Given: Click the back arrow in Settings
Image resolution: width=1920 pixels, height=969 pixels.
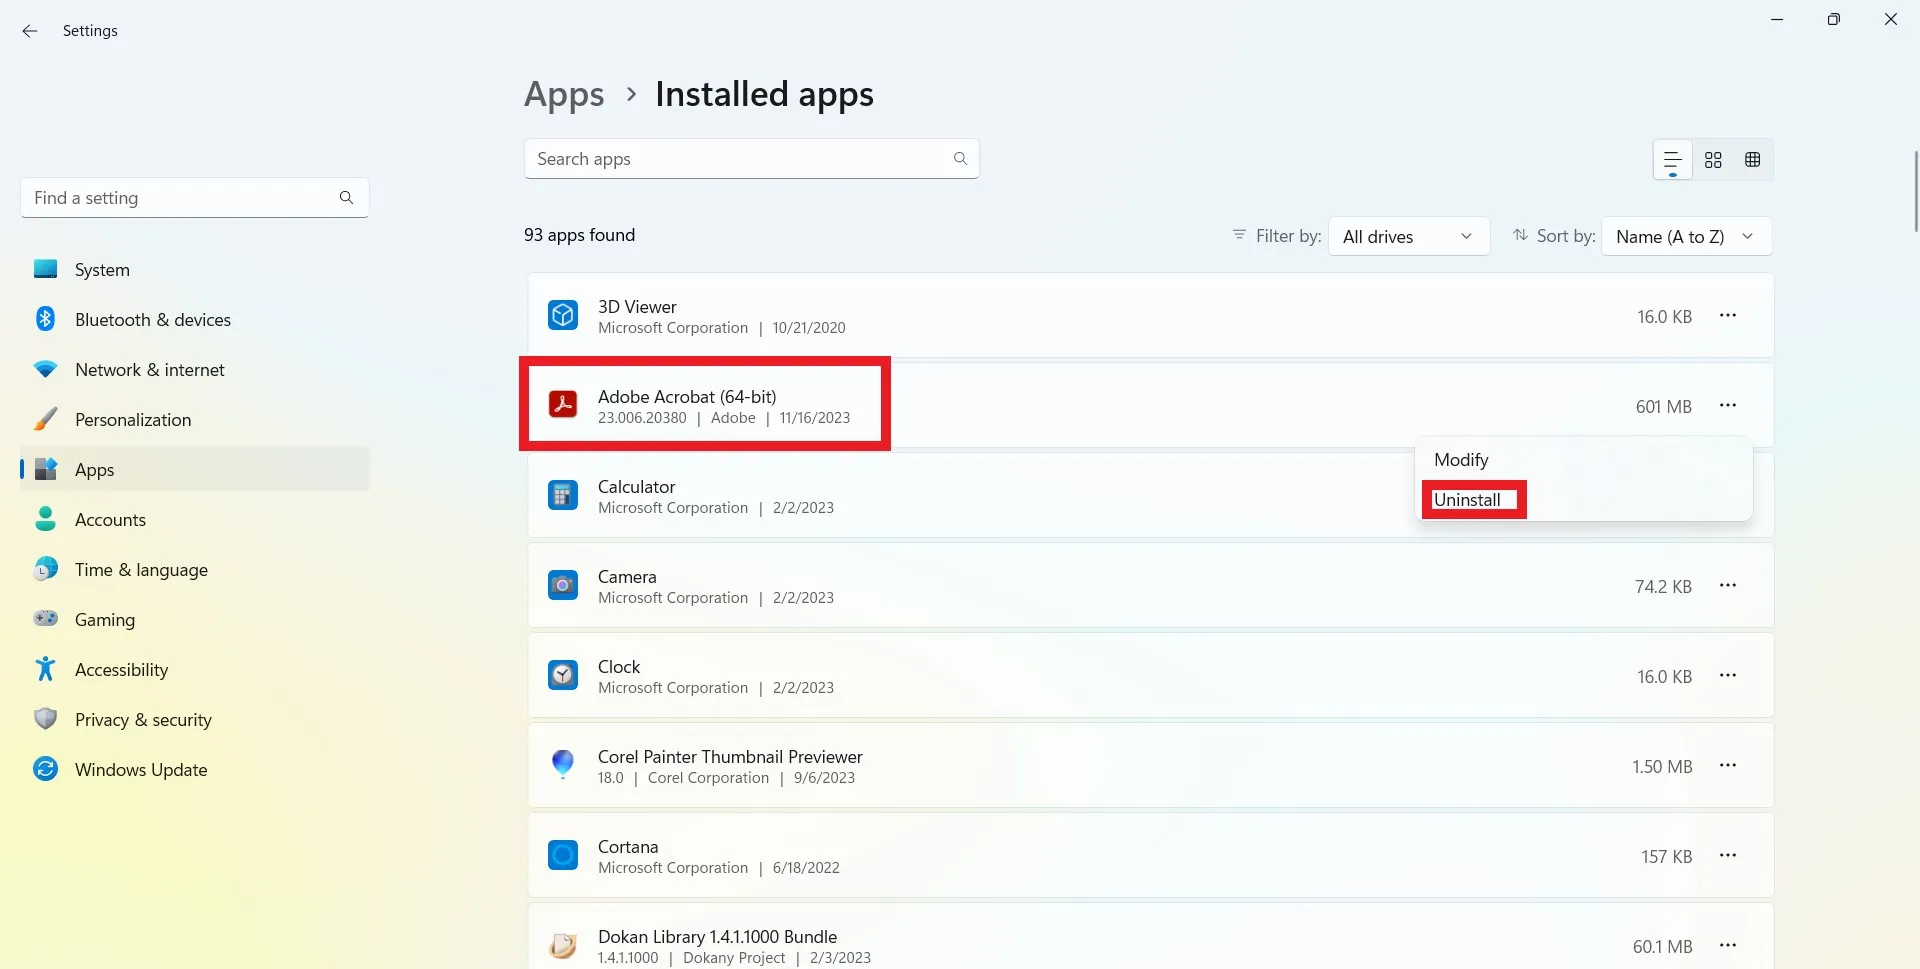Looking at the screenshot, I should click(x=30, y=31).
